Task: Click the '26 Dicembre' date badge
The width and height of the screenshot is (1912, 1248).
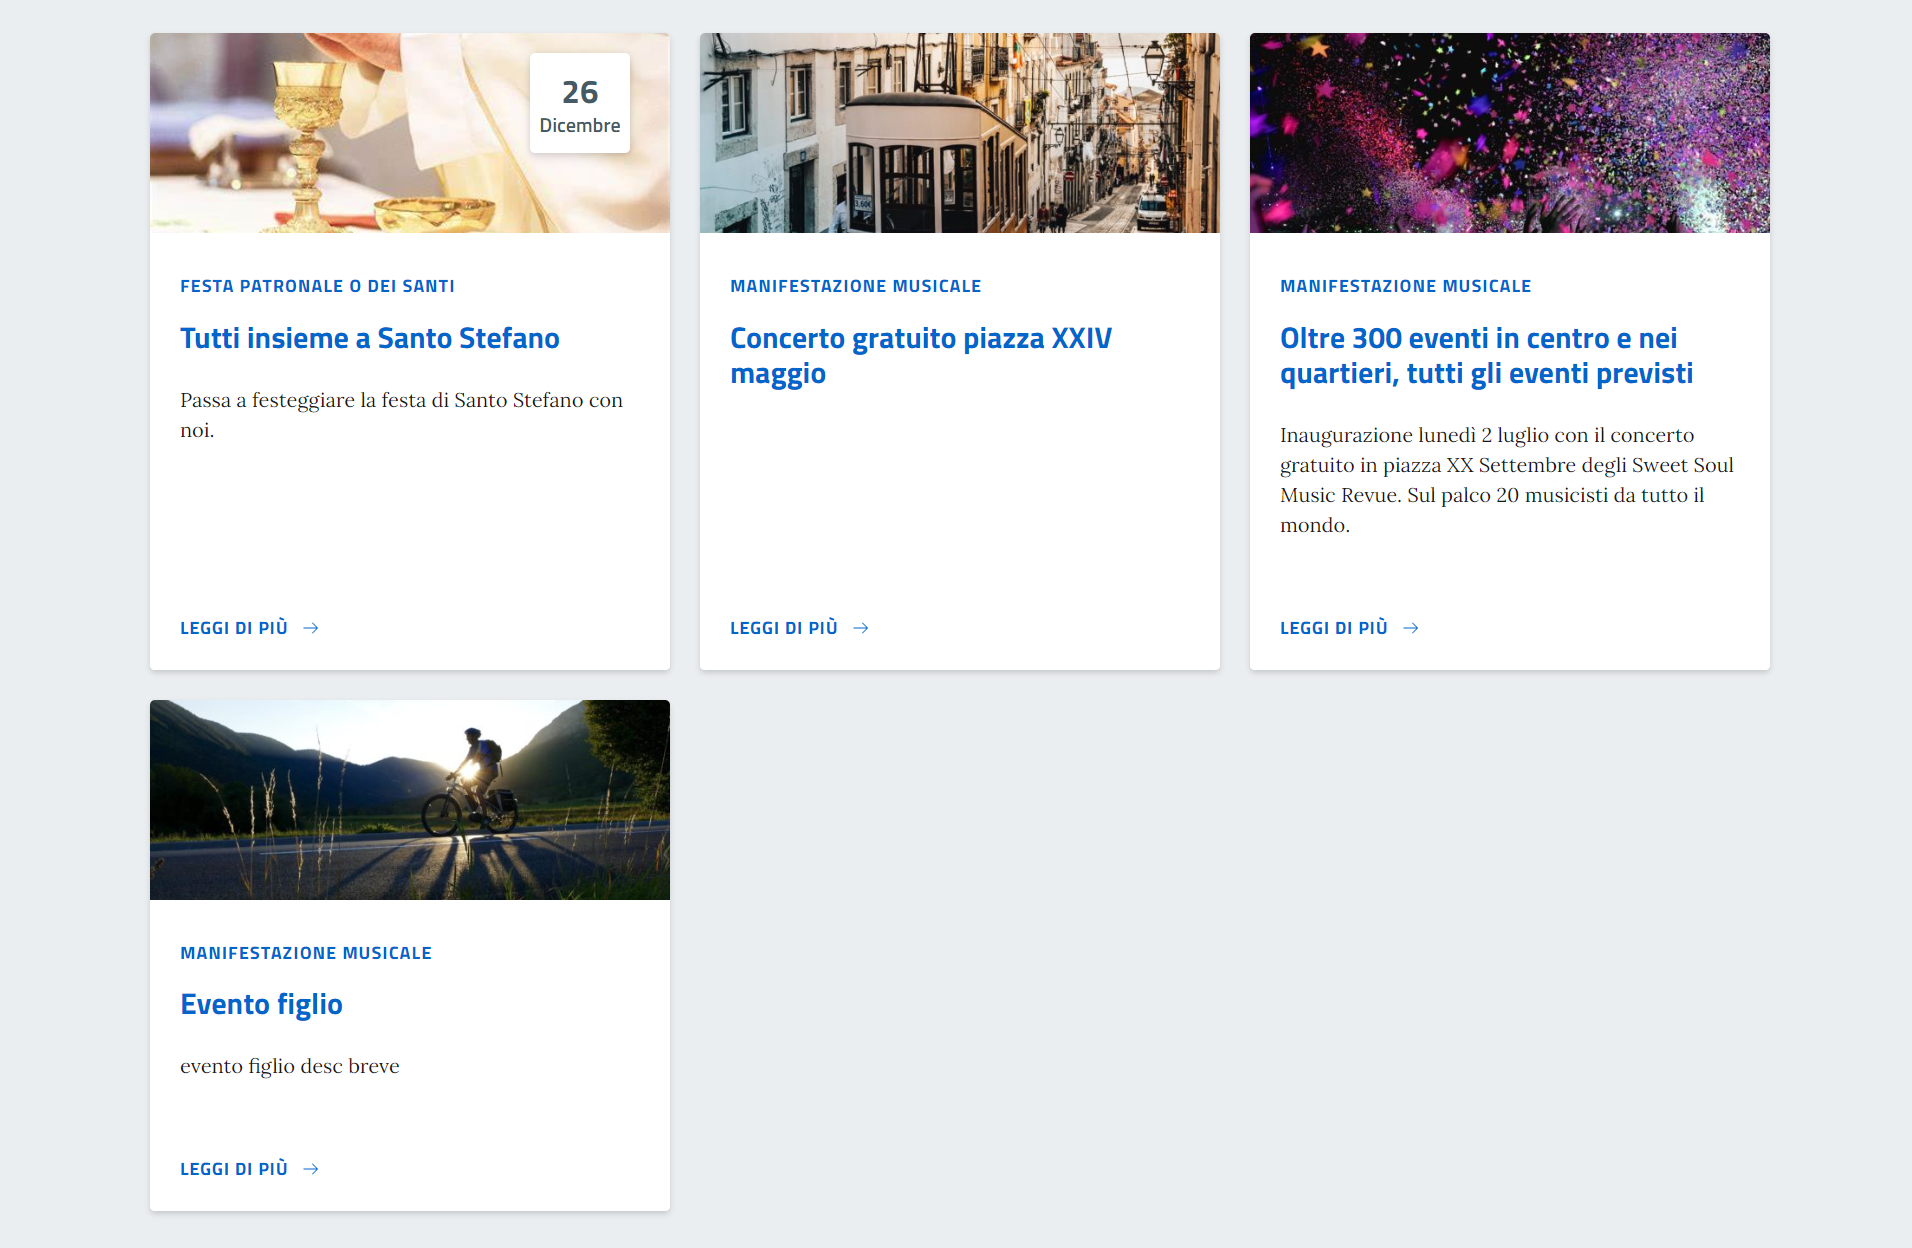Action: (580, 104)
